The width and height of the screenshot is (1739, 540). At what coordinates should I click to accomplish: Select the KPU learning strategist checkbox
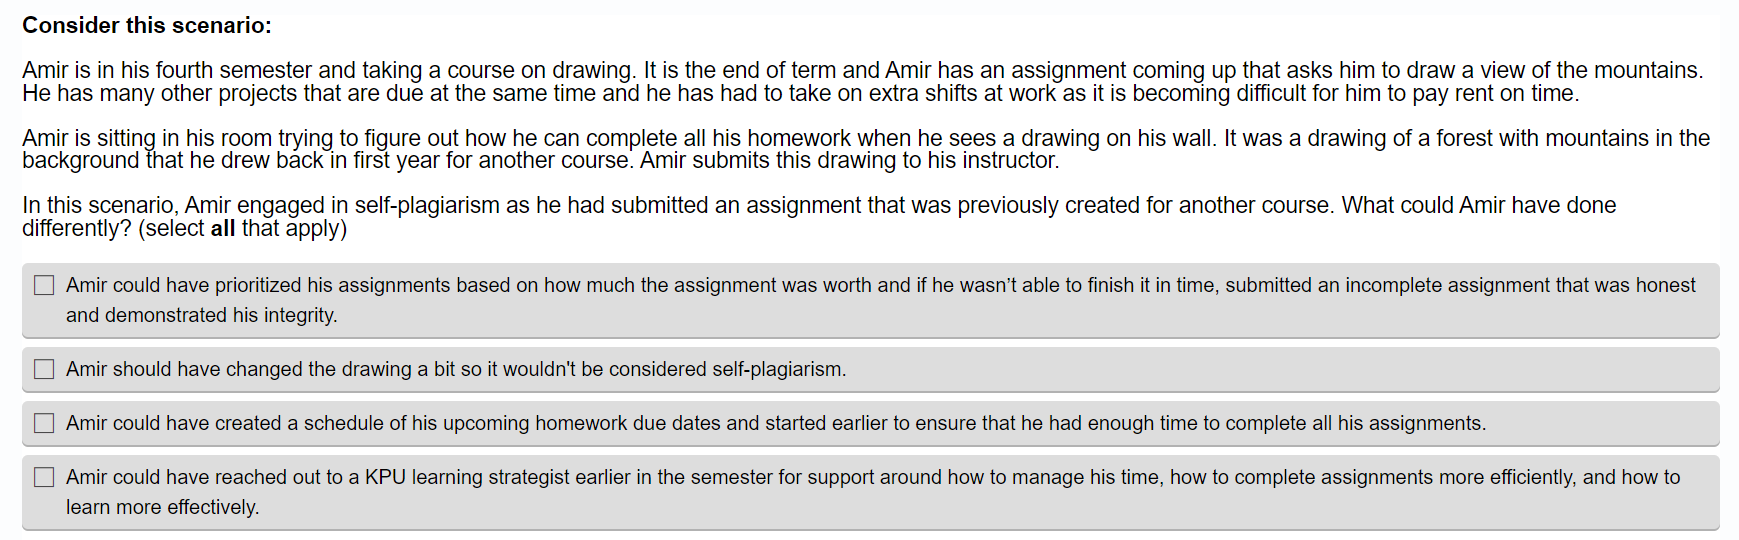click(x=44, y=477)
